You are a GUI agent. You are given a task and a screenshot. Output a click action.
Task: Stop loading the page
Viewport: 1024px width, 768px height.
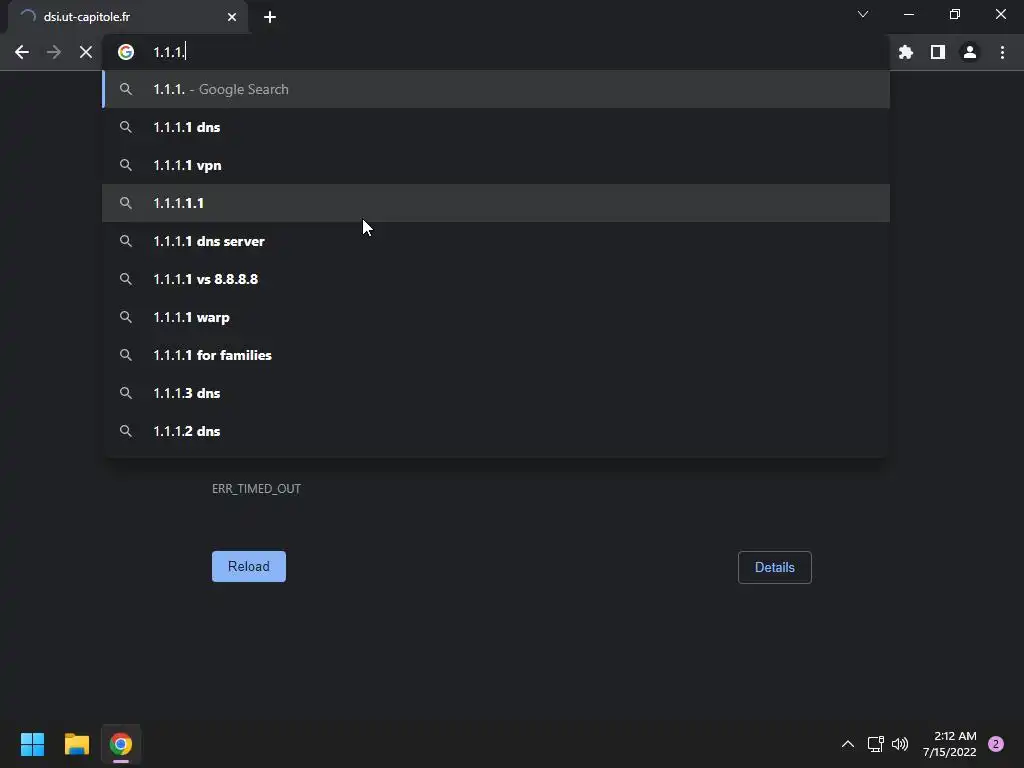click(86, 52)
